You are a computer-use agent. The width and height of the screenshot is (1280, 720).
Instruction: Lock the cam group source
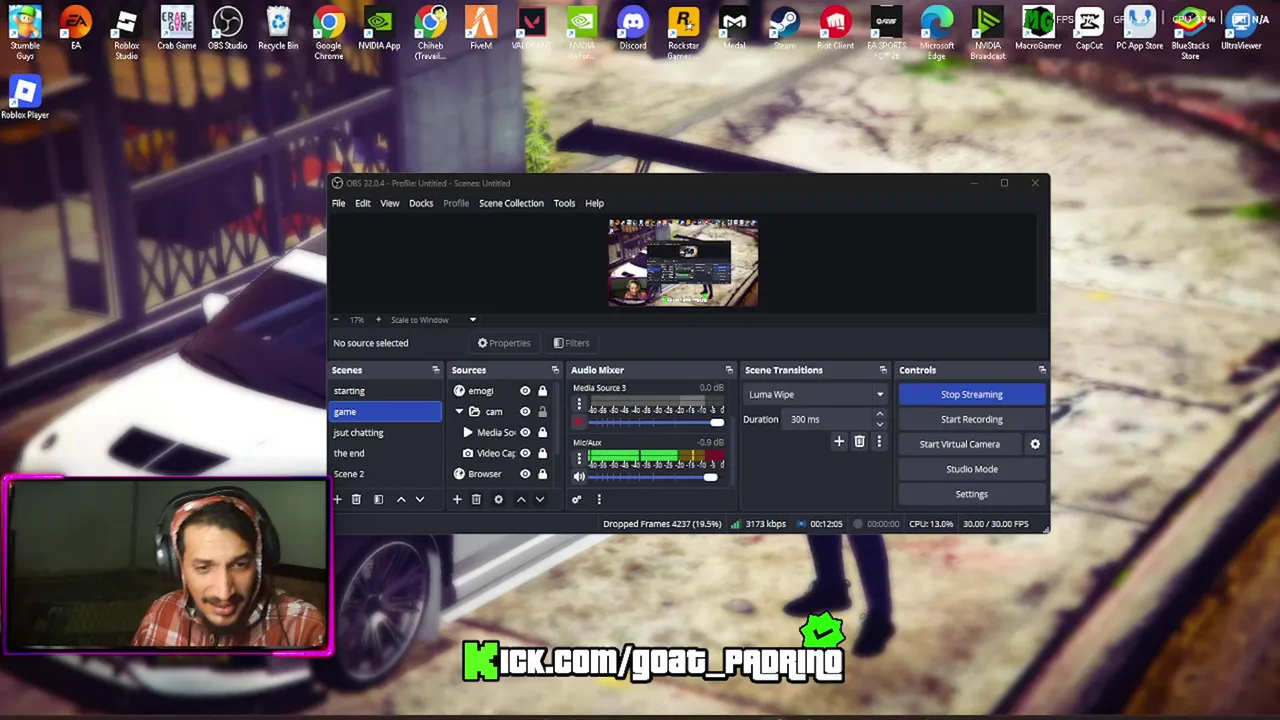[542, 412]
